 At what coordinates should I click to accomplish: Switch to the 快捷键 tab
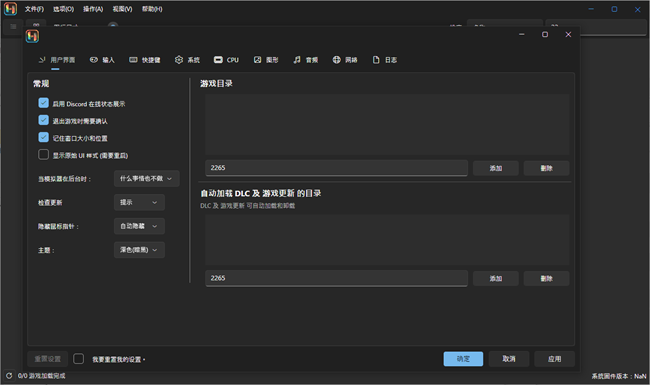145,60
